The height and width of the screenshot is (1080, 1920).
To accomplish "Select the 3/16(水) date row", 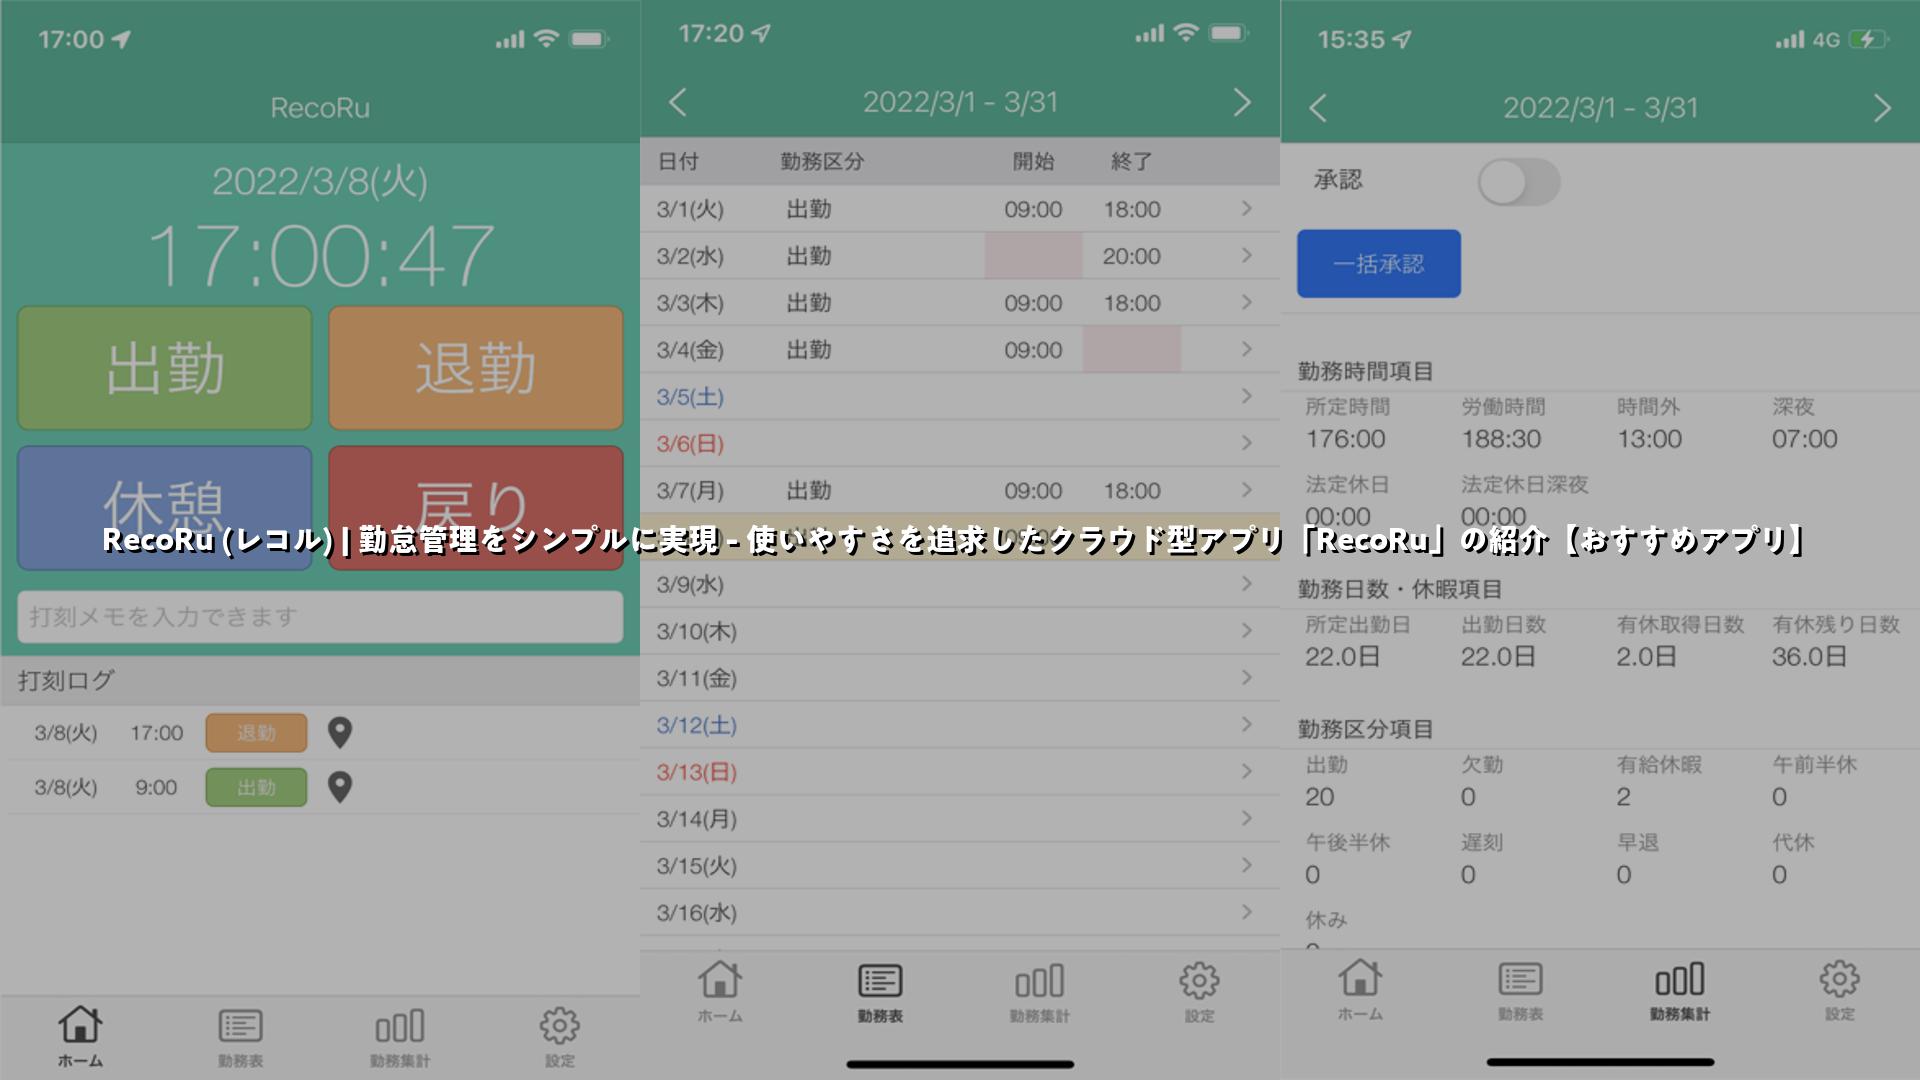I will click(x=960, y=913).
